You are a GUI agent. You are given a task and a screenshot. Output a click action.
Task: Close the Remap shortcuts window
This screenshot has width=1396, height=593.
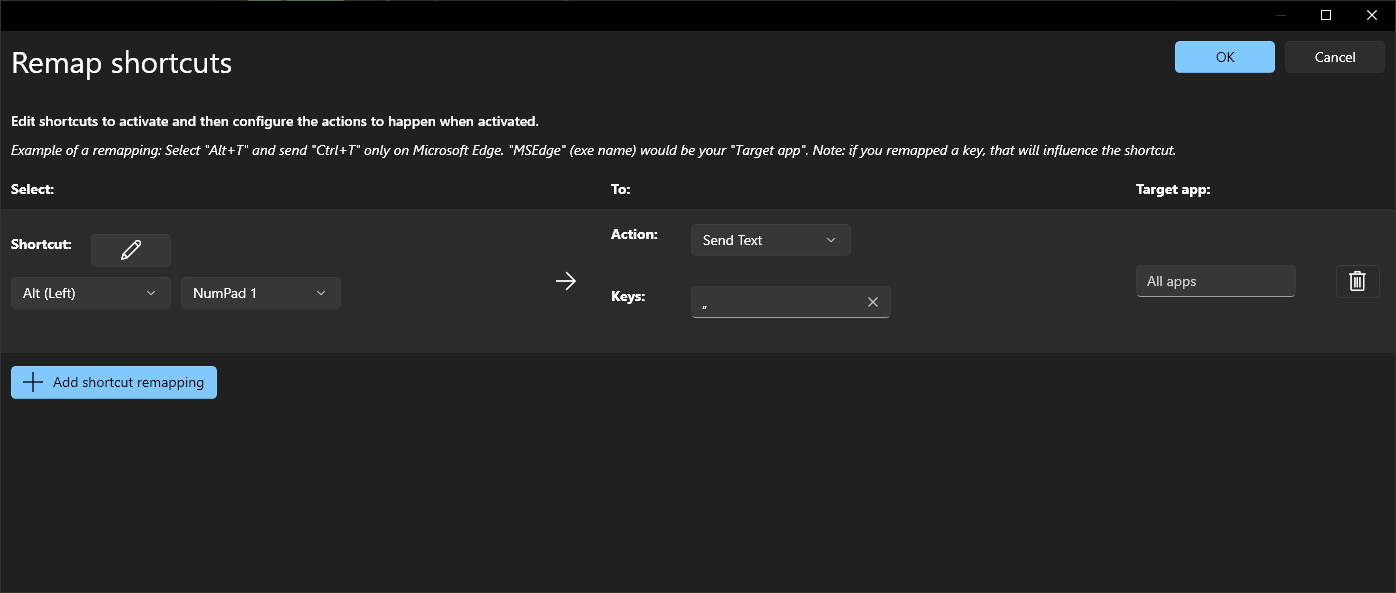[1372, 15]
